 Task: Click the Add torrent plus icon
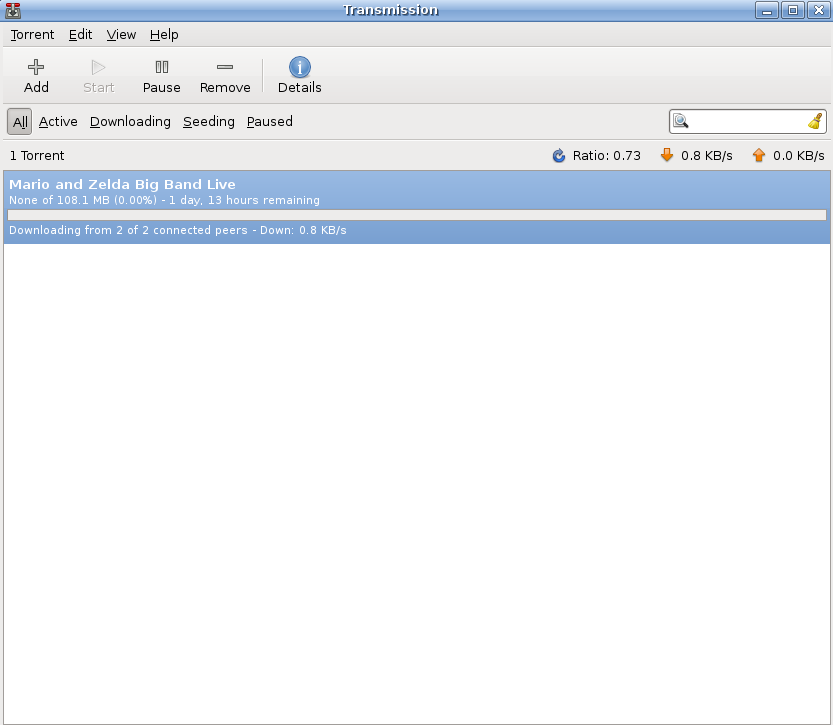[x=36, y=67]
